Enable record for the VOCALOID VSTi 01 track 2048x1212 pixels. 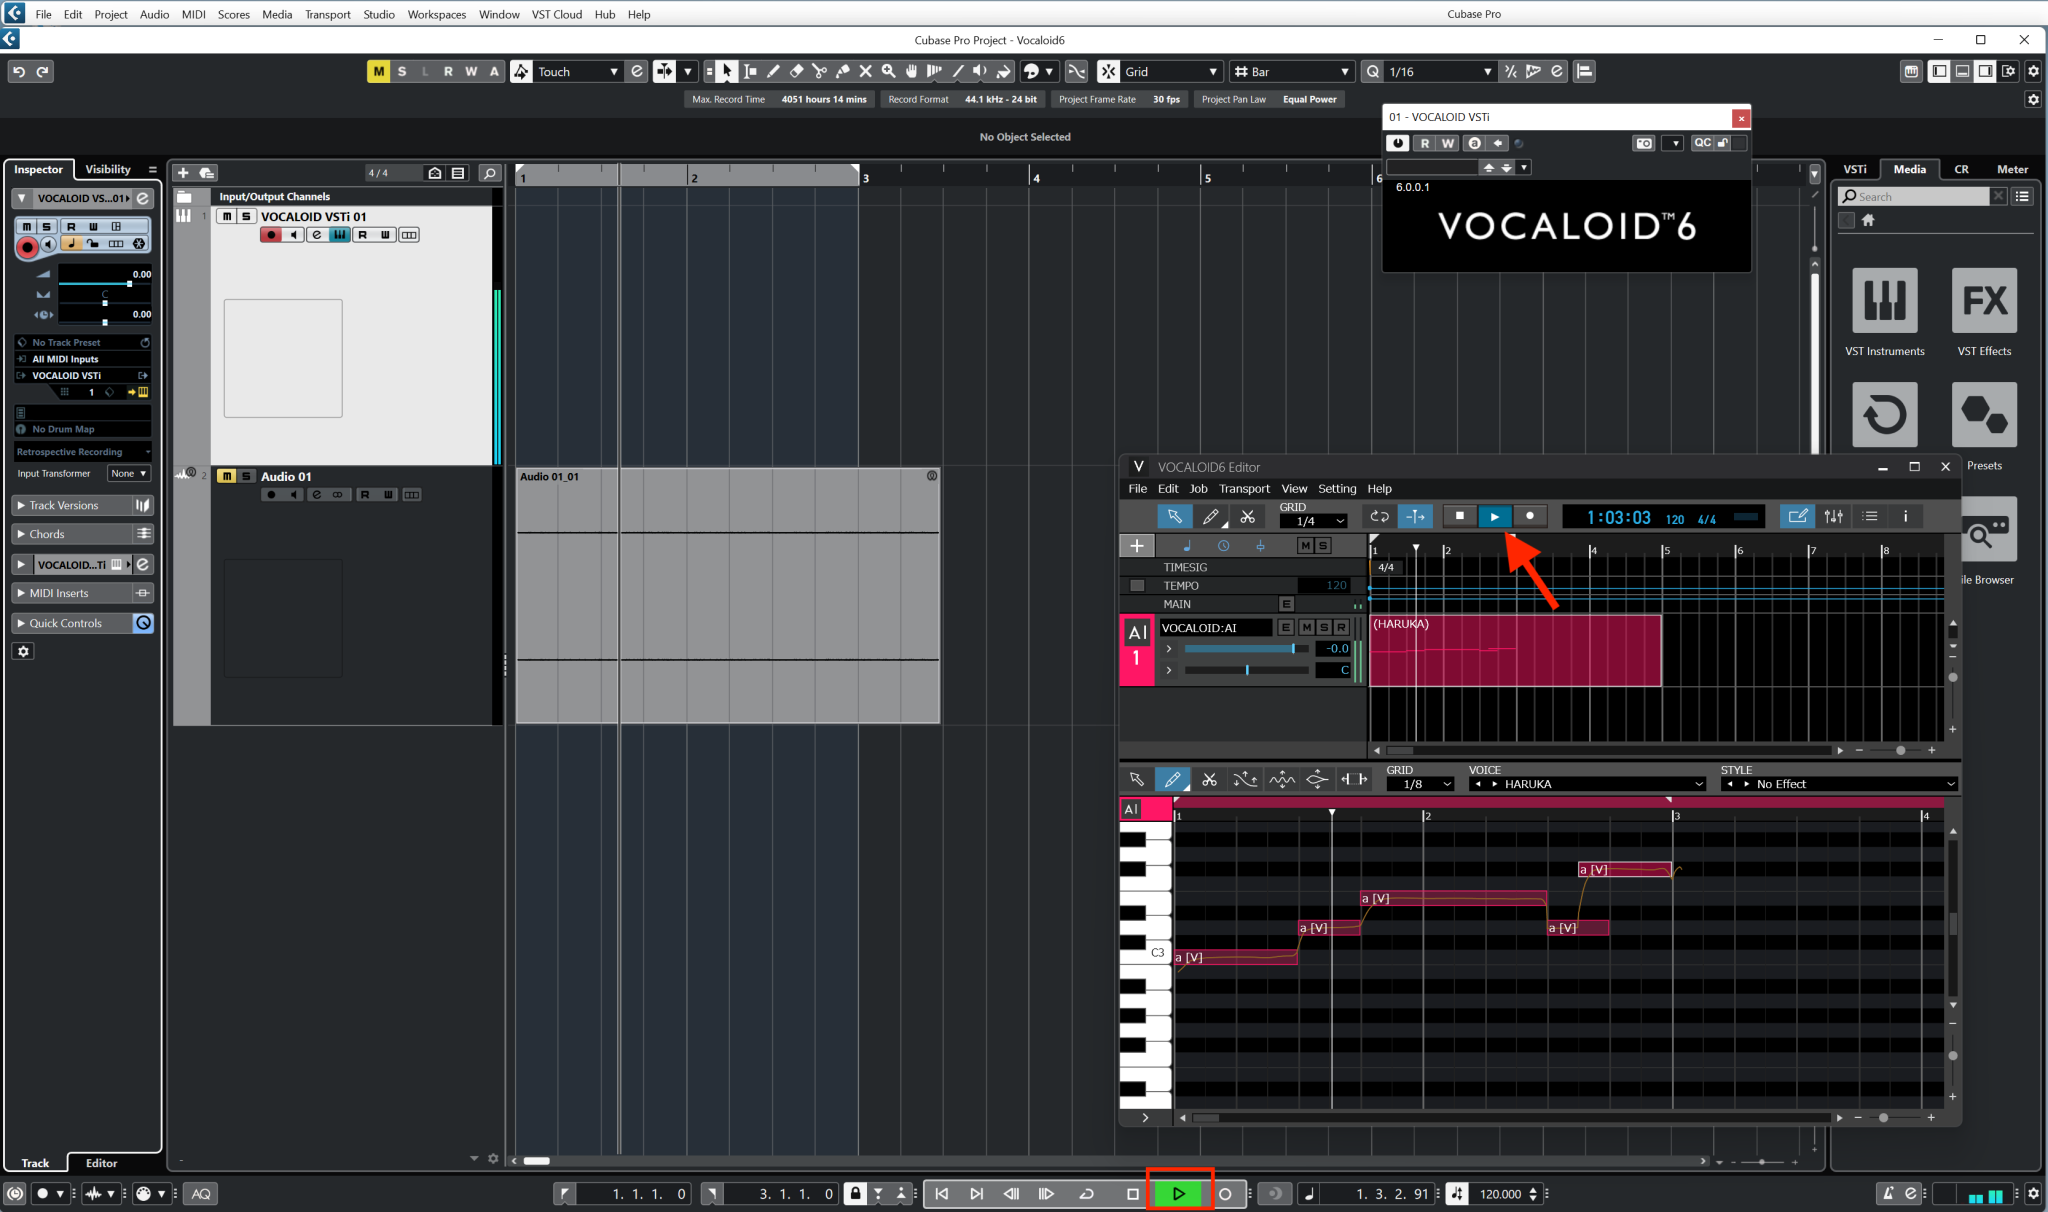[269, 234]
